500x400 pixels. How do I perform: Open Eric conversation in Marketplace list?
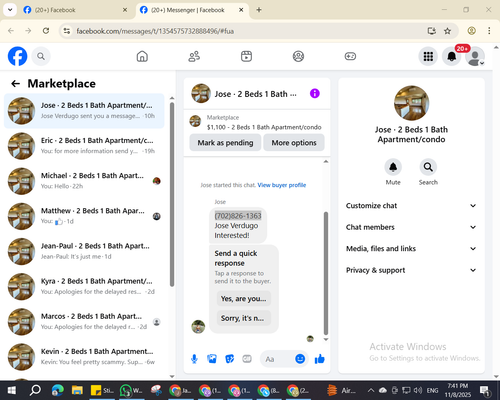(84, 146)
